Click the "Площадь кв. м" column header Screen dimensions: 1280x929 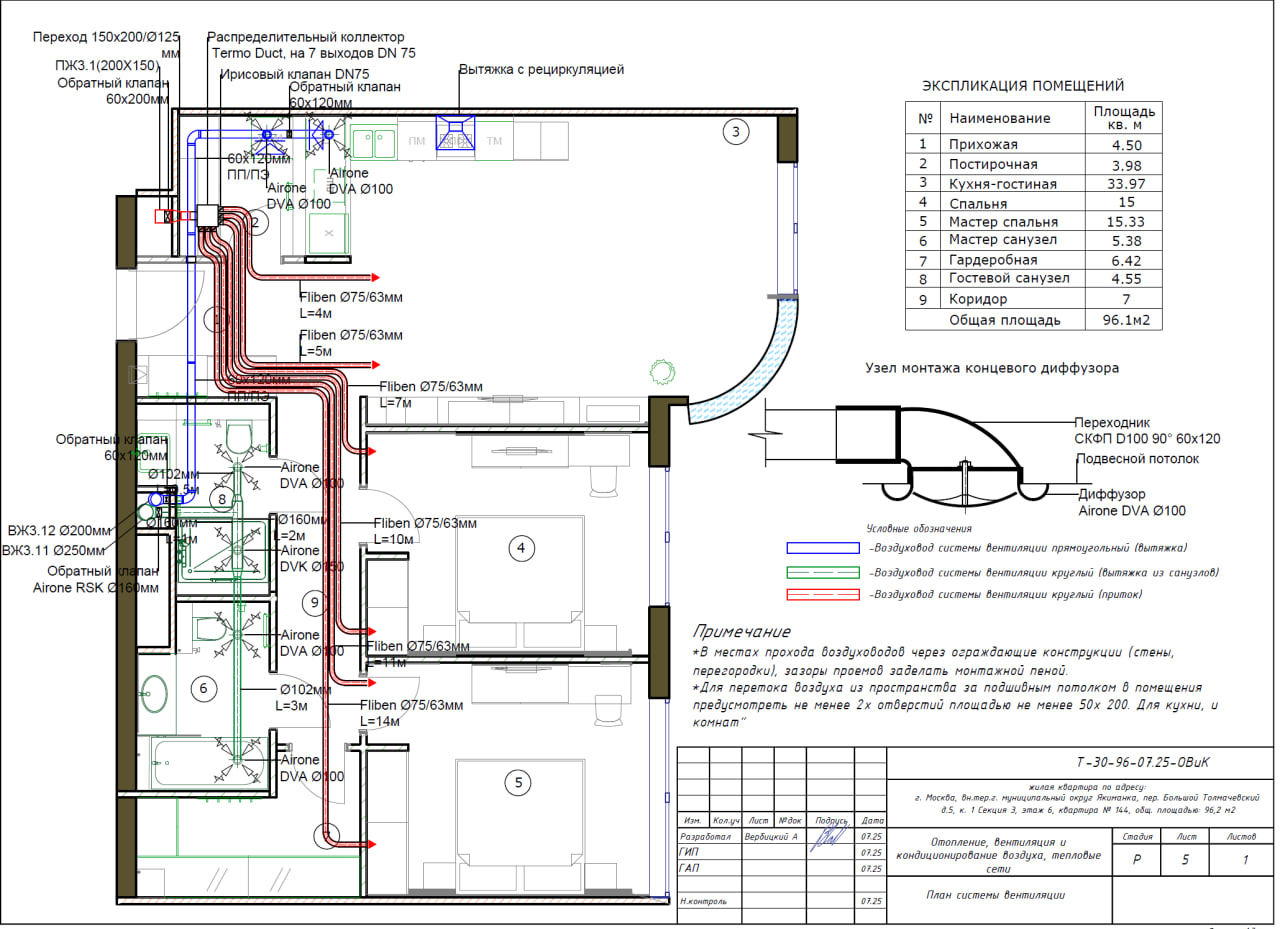point(1125,118)
